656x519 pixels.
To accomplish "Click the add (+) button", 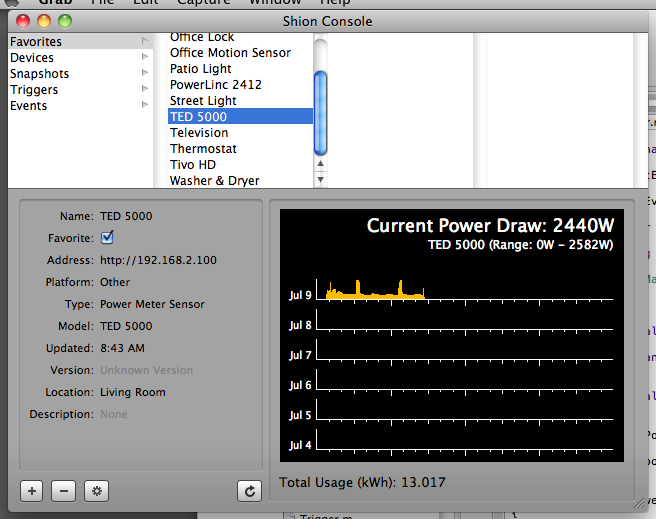I will (x=32, y=491).
